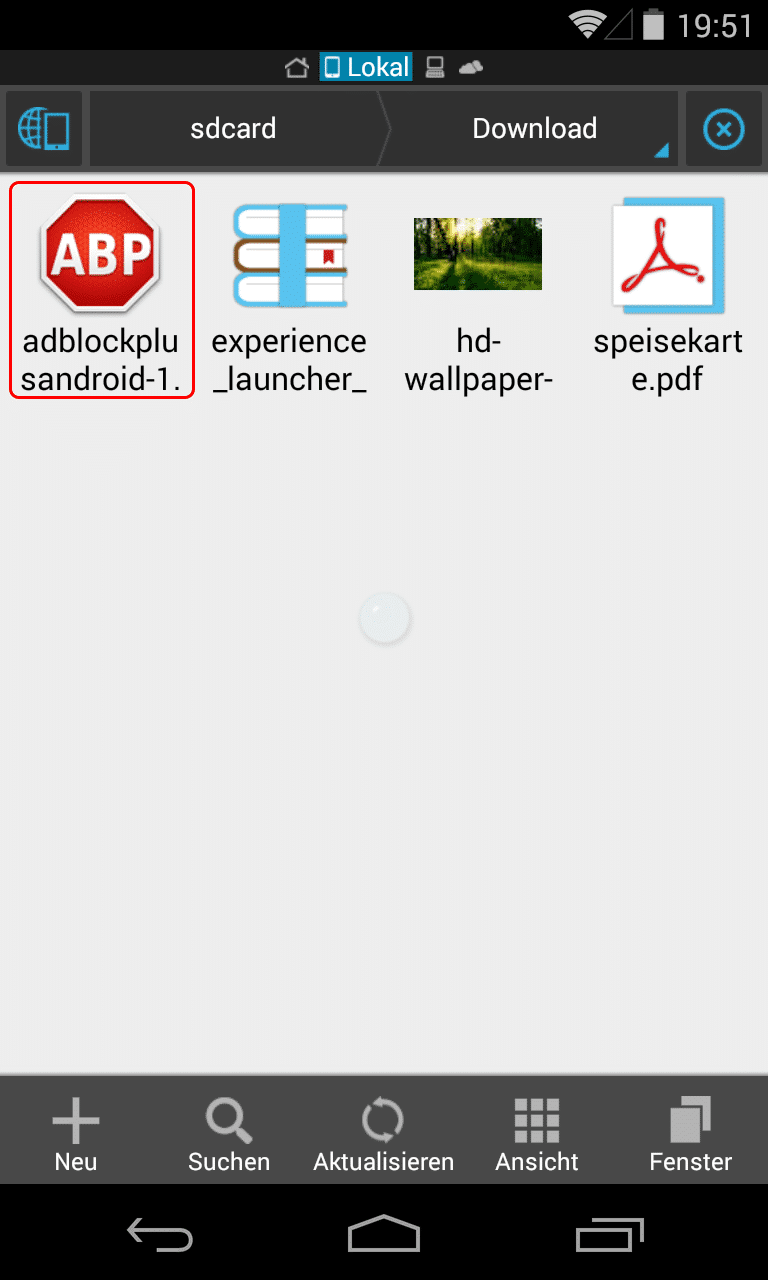768x1280 pixels.
Task: Expand the Download path dropdown
Action: tap(534, 129)
